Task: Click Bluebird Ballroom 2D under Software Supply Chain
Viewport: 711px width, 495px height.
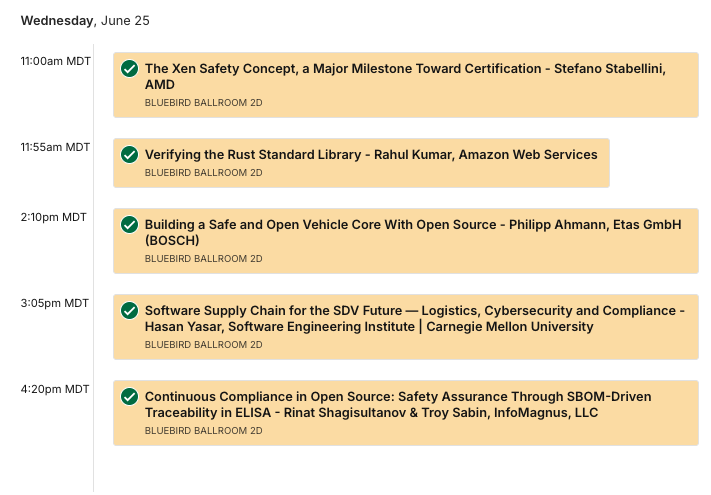Action: pos(204,345)
